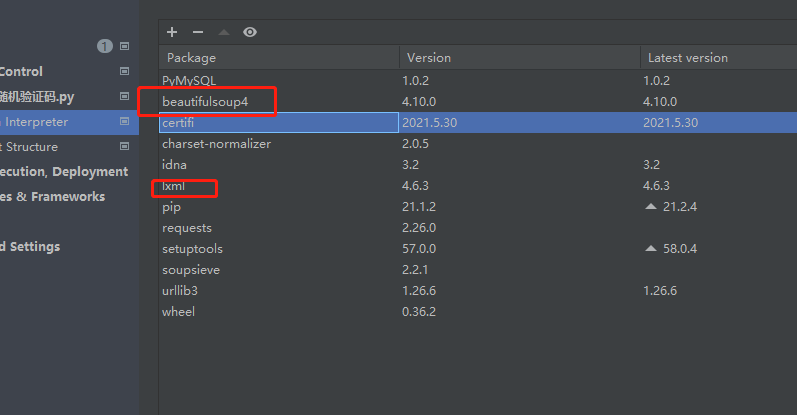Click the minus icon to uninstall package

pos(198,32)
